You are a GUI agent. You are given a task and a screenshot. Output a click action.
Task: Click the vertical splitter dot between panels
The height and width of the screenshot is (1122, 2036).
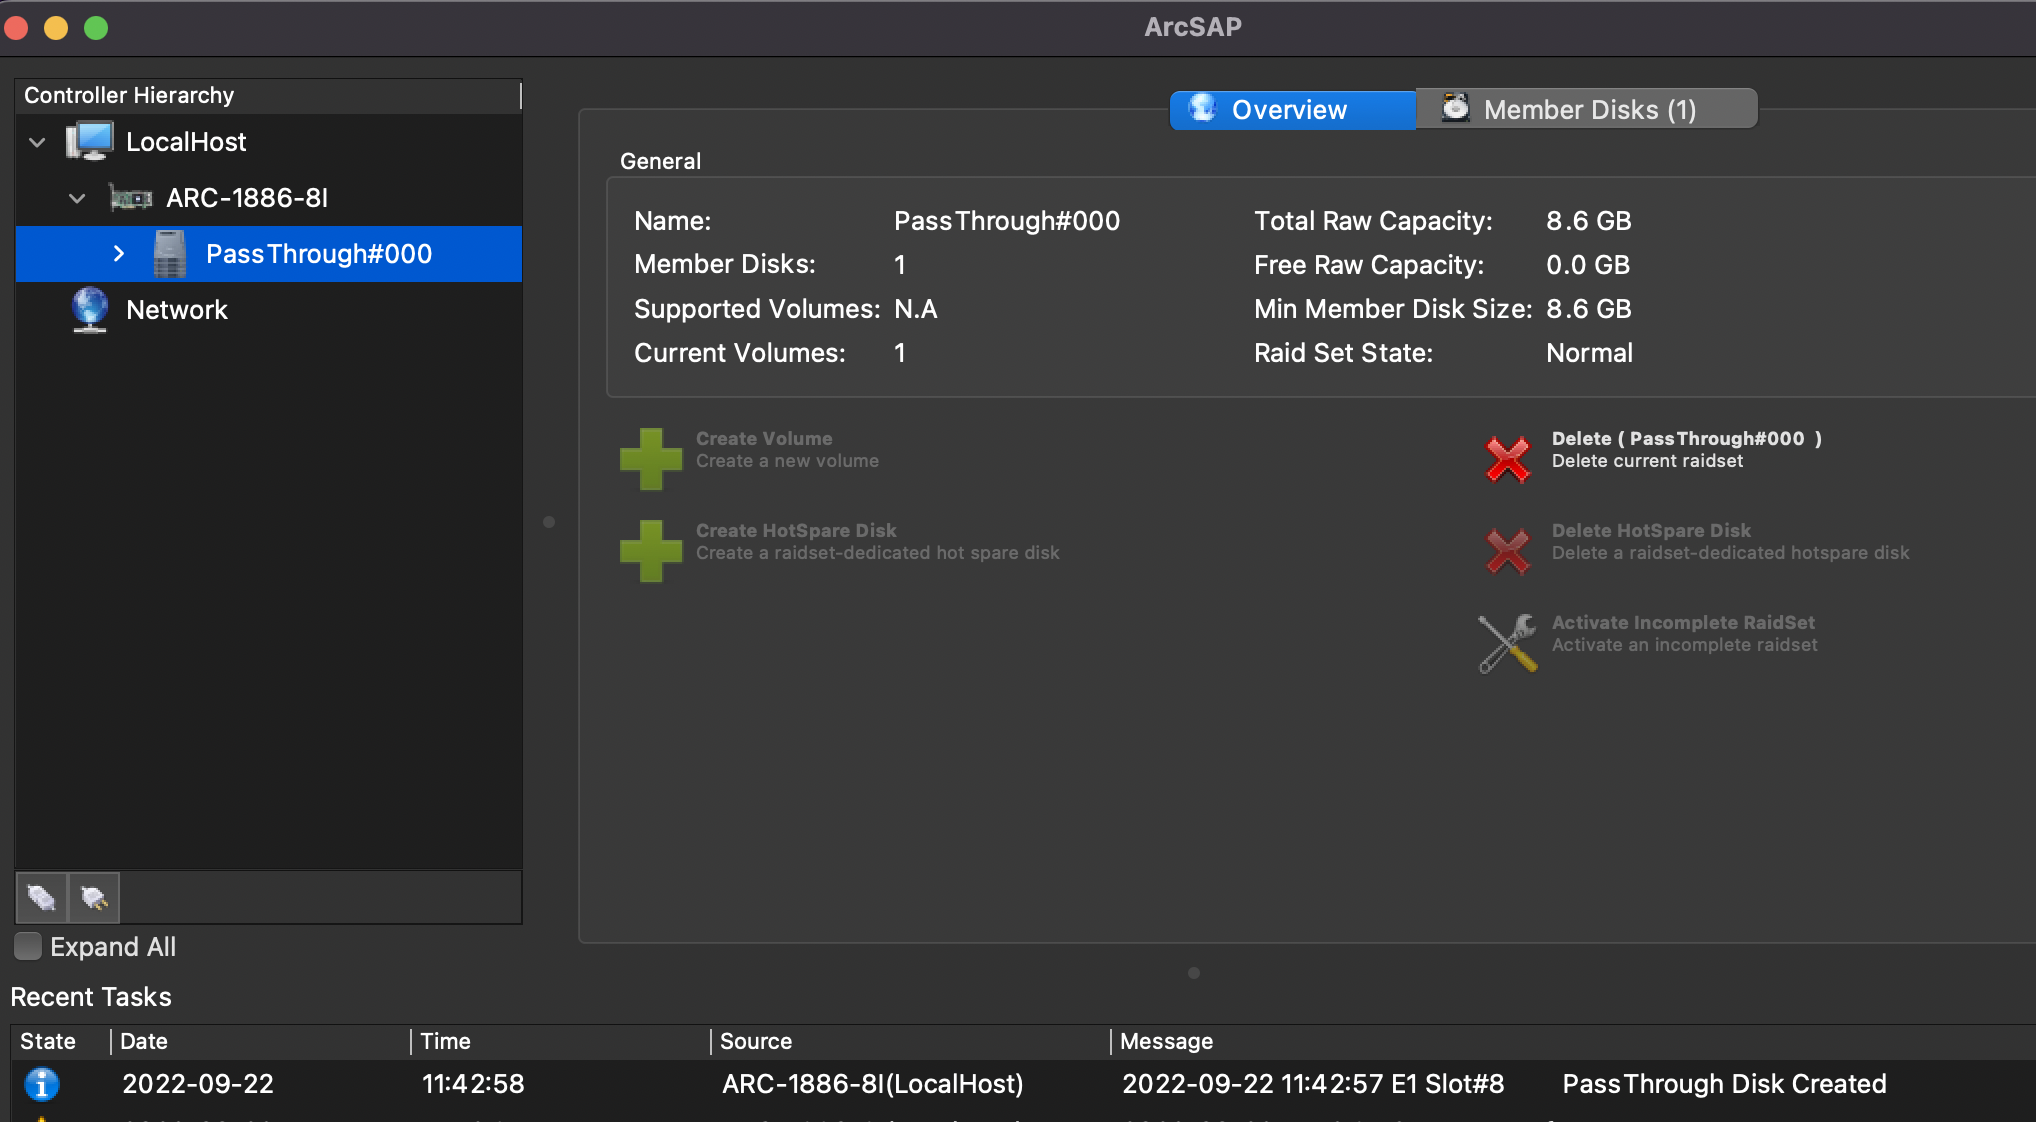549,522
